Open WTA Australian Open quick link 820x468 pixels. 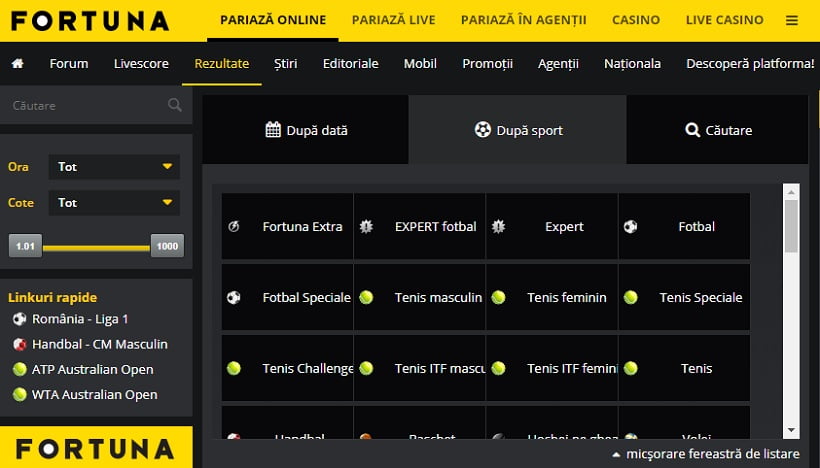pyautogui.click(x=96, y=395)
